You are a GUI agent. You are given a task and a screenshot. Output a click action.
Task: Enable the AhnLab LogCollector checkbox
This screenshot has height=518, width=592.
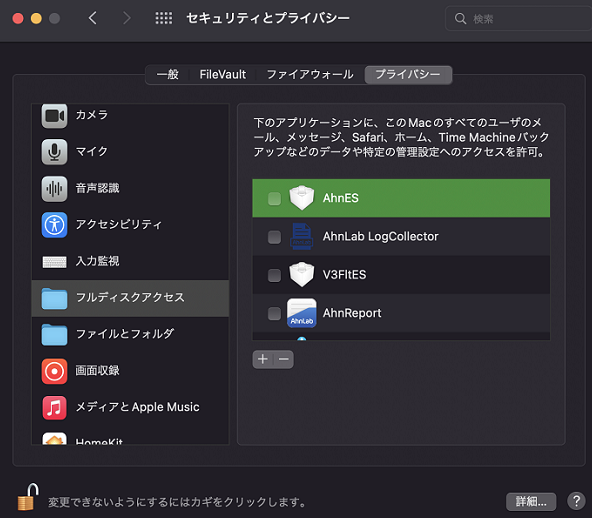click(274, 237)
